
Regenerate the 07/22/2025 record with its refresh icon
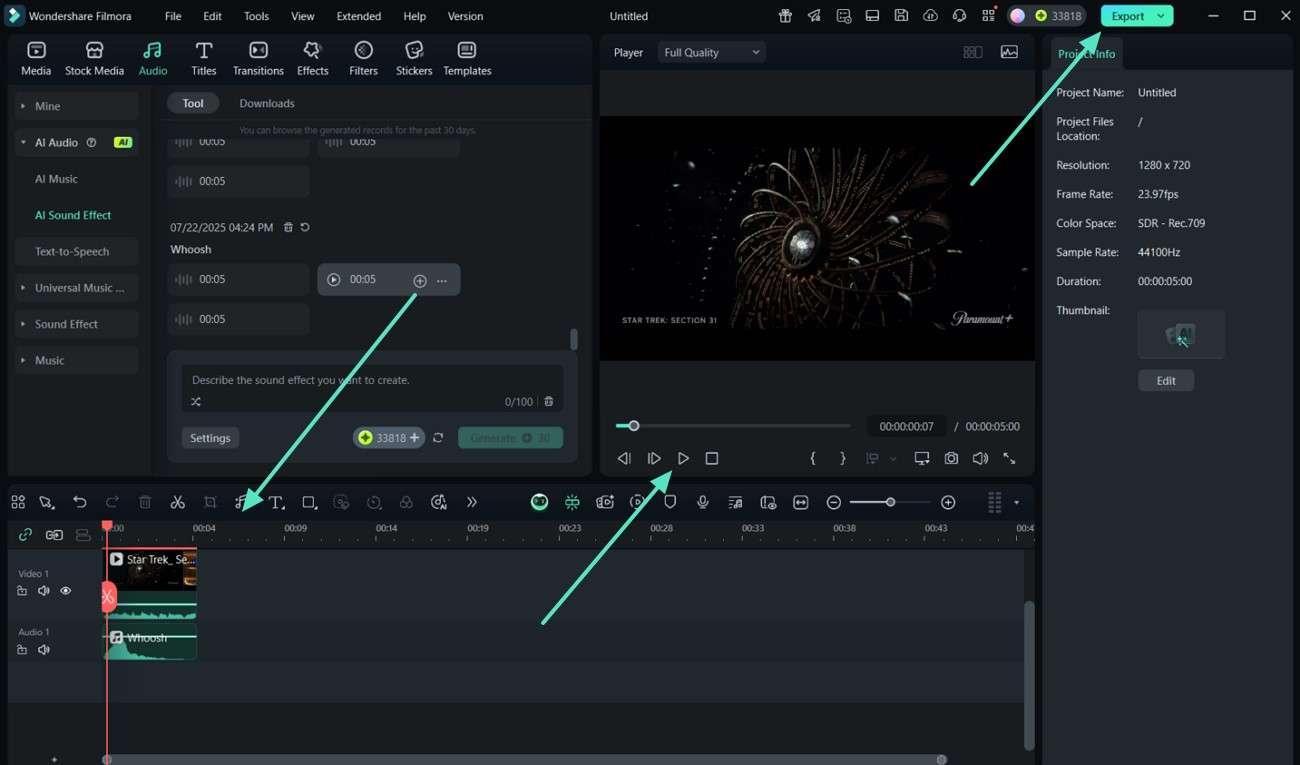click(x=305, y=227)
